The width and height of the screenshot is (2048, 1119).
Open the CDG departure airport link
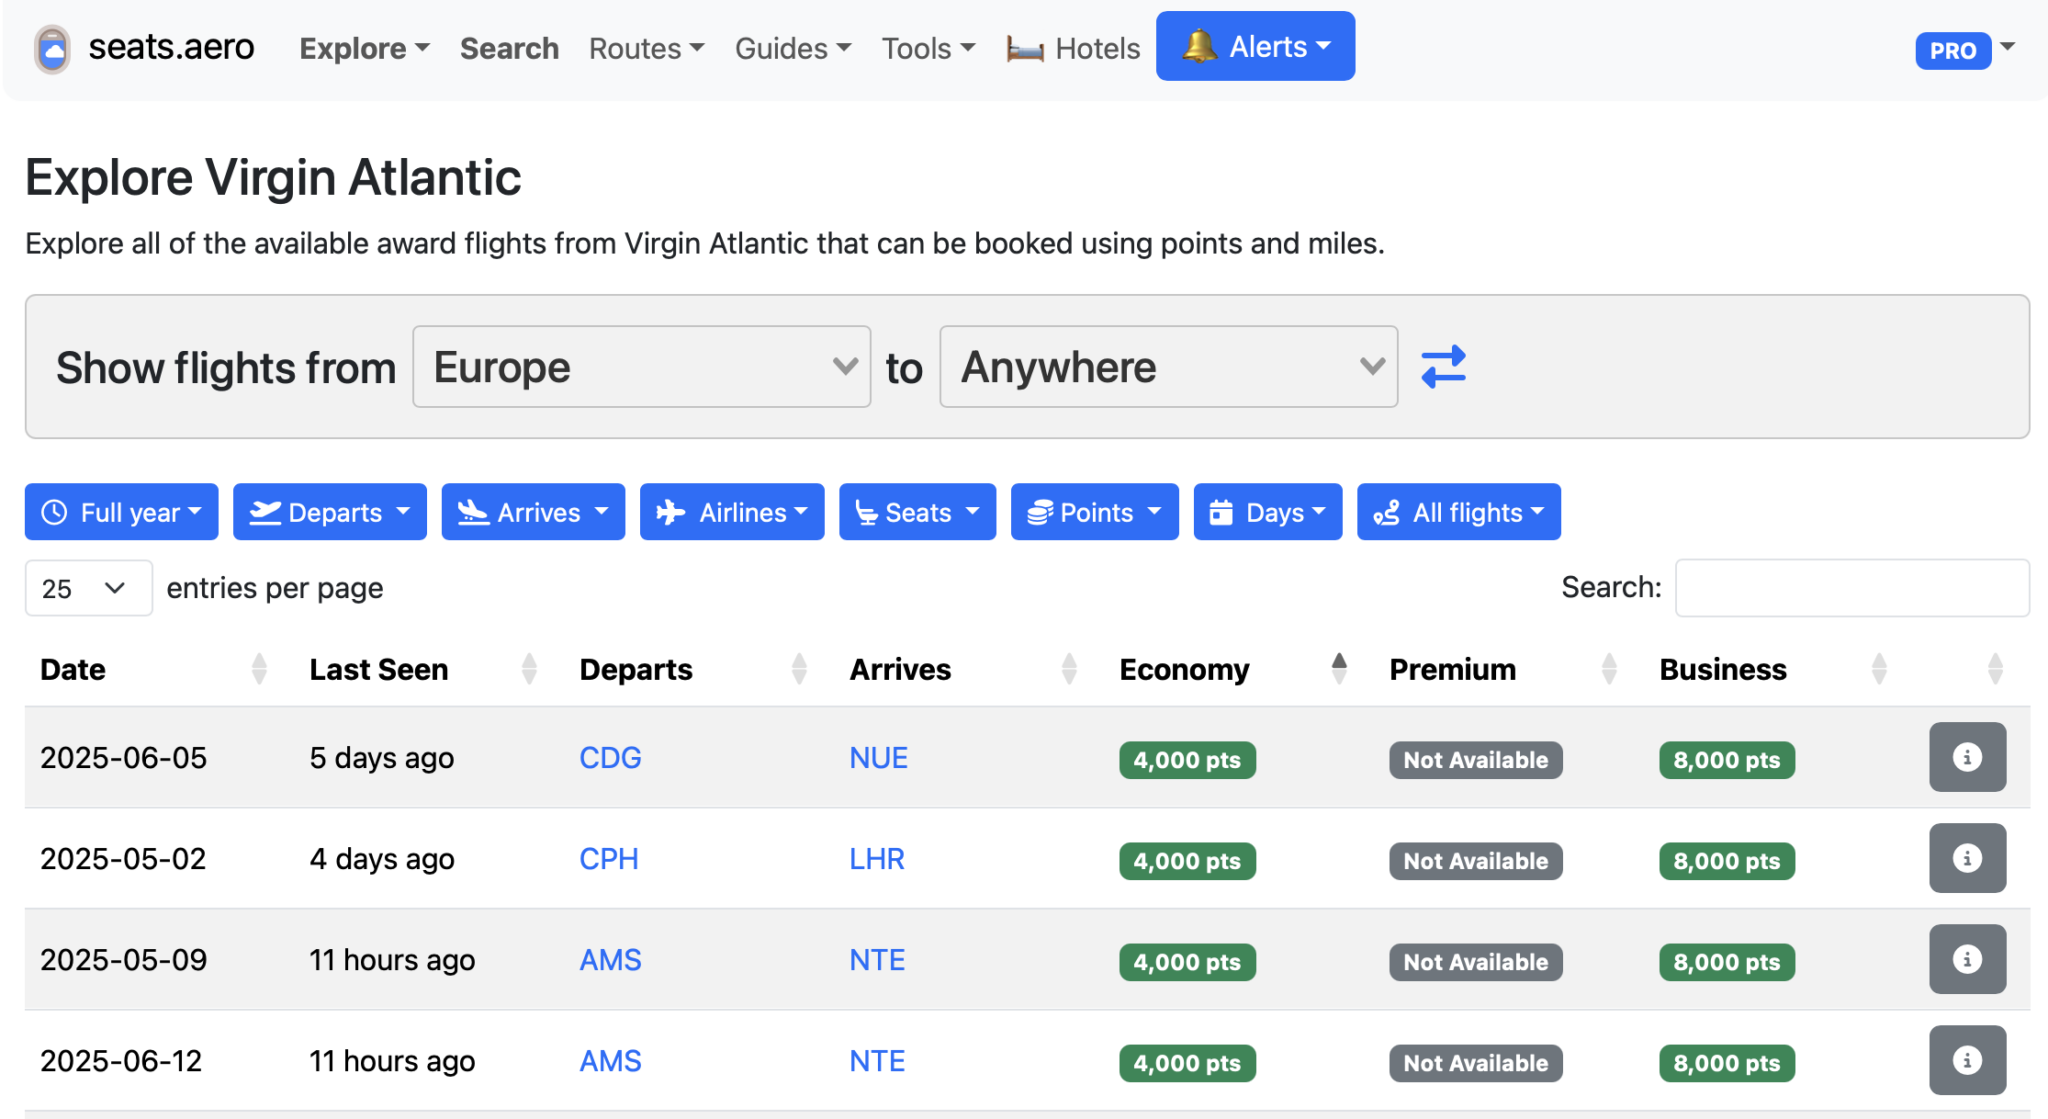(x=610, y=757)
